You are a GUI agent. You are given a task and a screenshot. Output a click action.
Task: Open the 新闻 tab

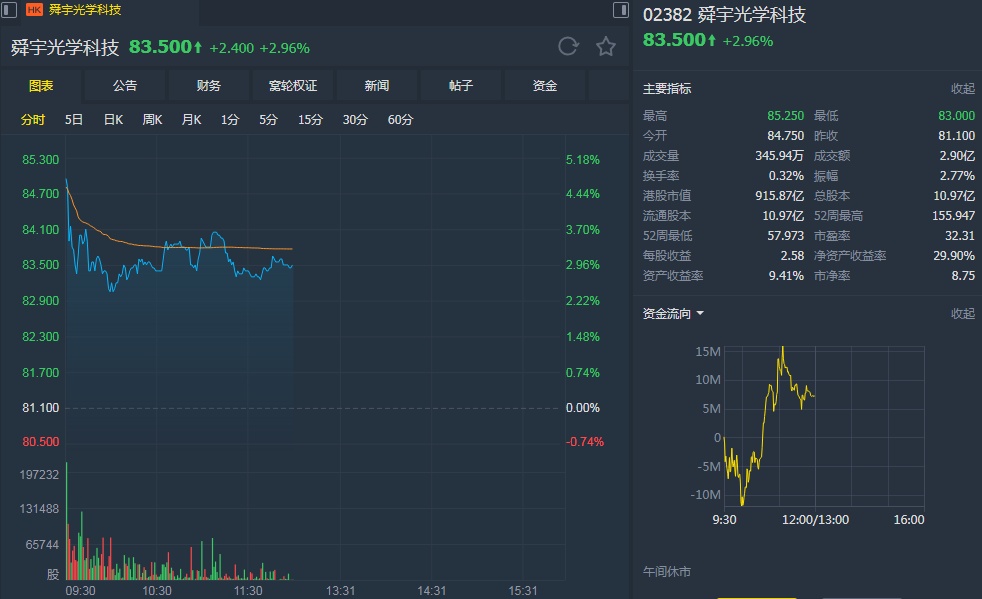pyautogui.click(x=377, y=86)
